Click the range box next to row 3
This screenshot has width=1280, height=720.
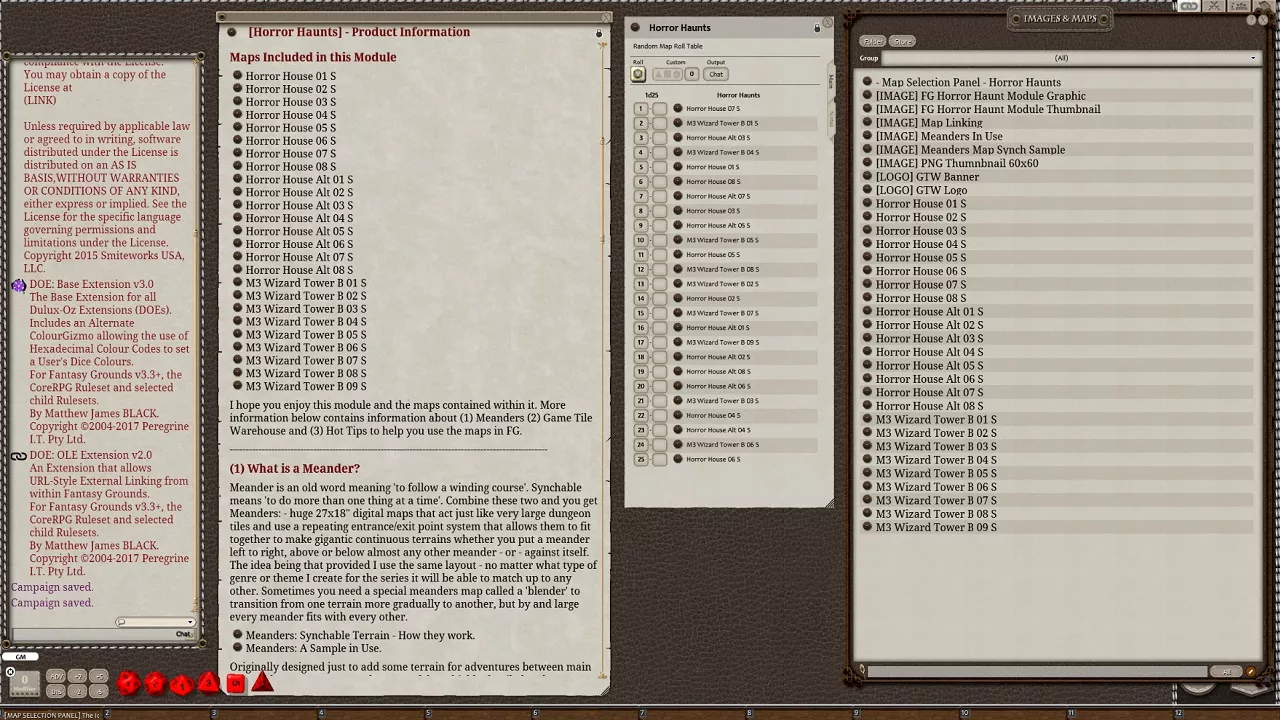(x=659, y=138)
